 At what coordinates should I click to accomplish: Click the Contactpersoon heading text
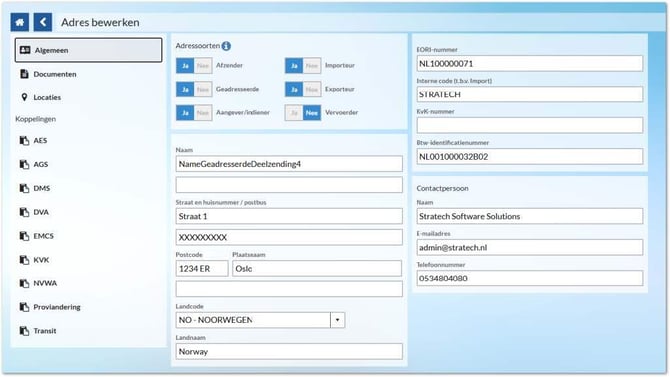coord(442,188)
